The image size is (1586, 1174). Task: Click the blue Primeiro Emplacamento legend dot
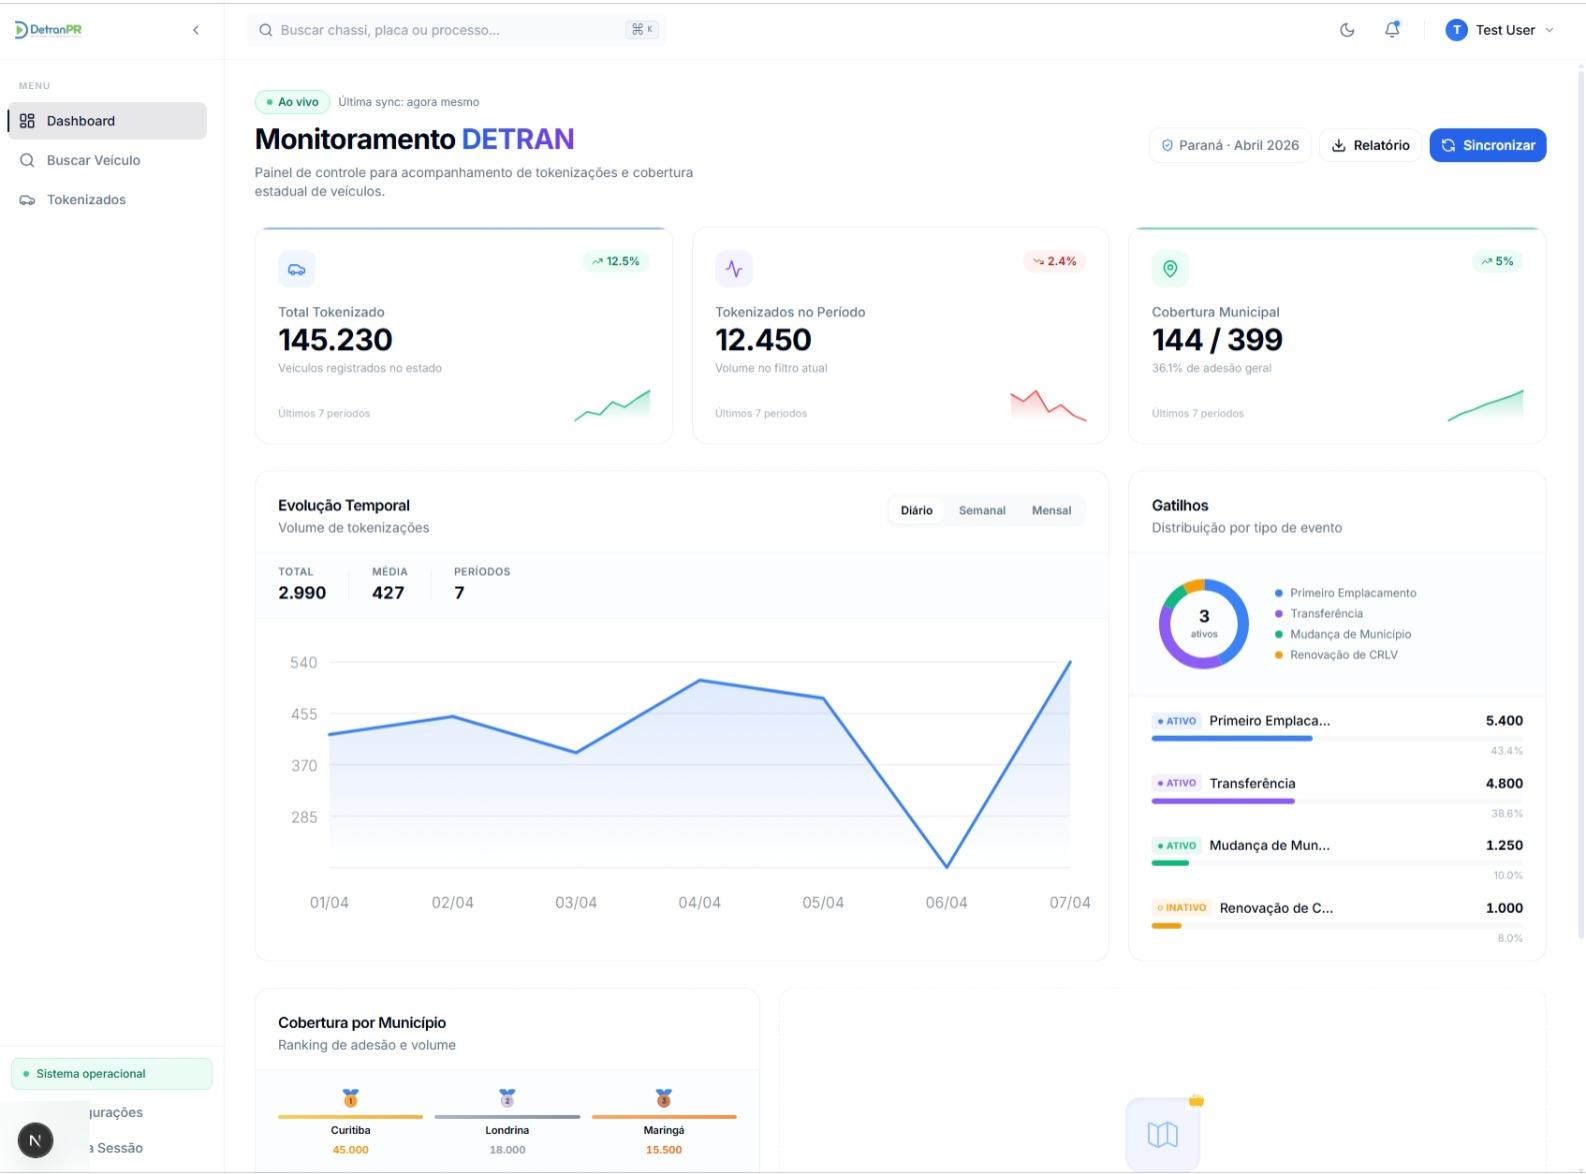pos(1279,593)
